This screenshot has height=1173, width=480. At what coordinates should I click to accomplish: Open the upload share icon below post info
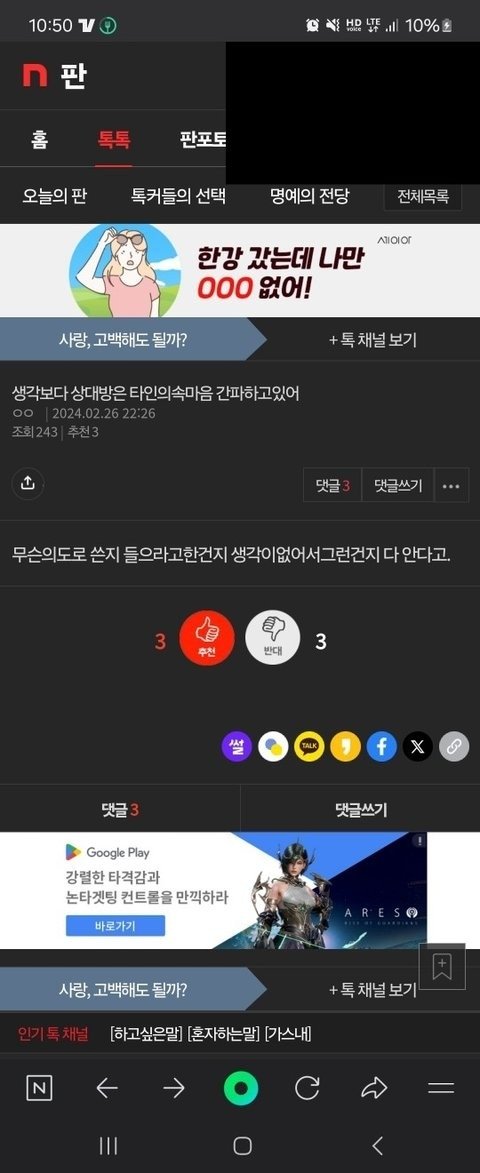(x=28, y=483)
